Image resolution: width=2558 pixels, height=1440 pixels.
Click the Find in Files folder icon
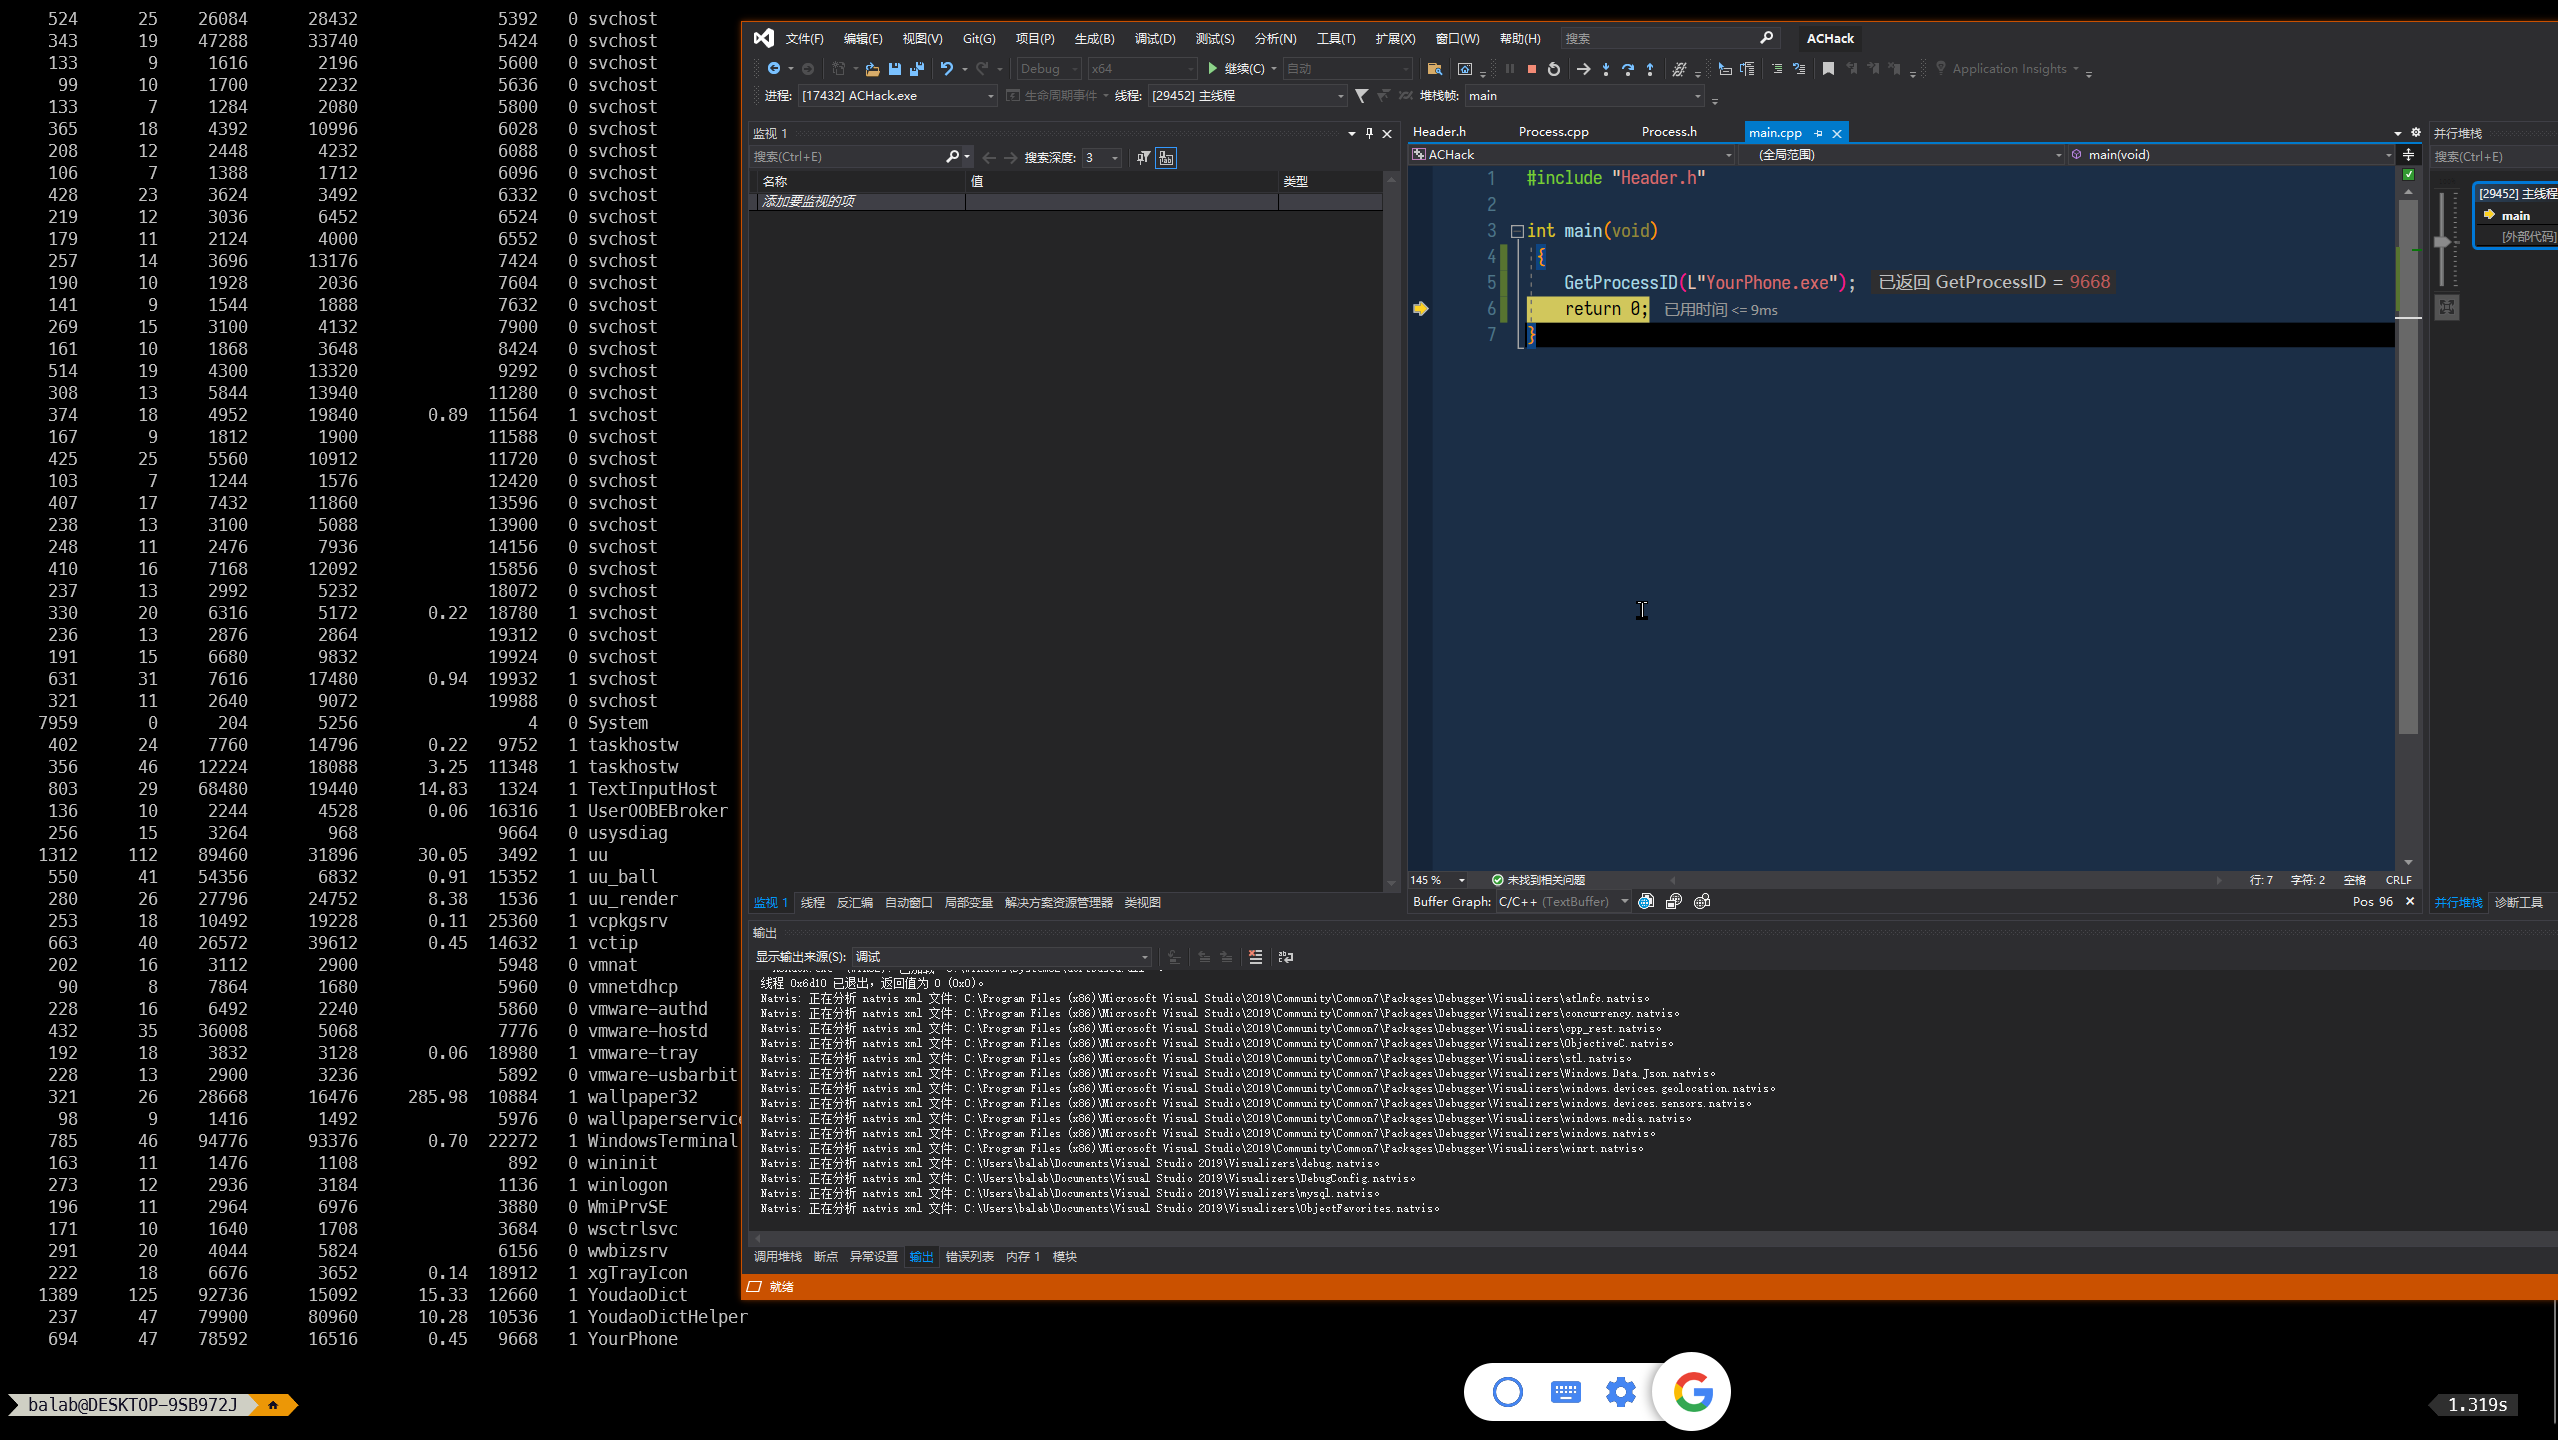(x=1434, y=68)
